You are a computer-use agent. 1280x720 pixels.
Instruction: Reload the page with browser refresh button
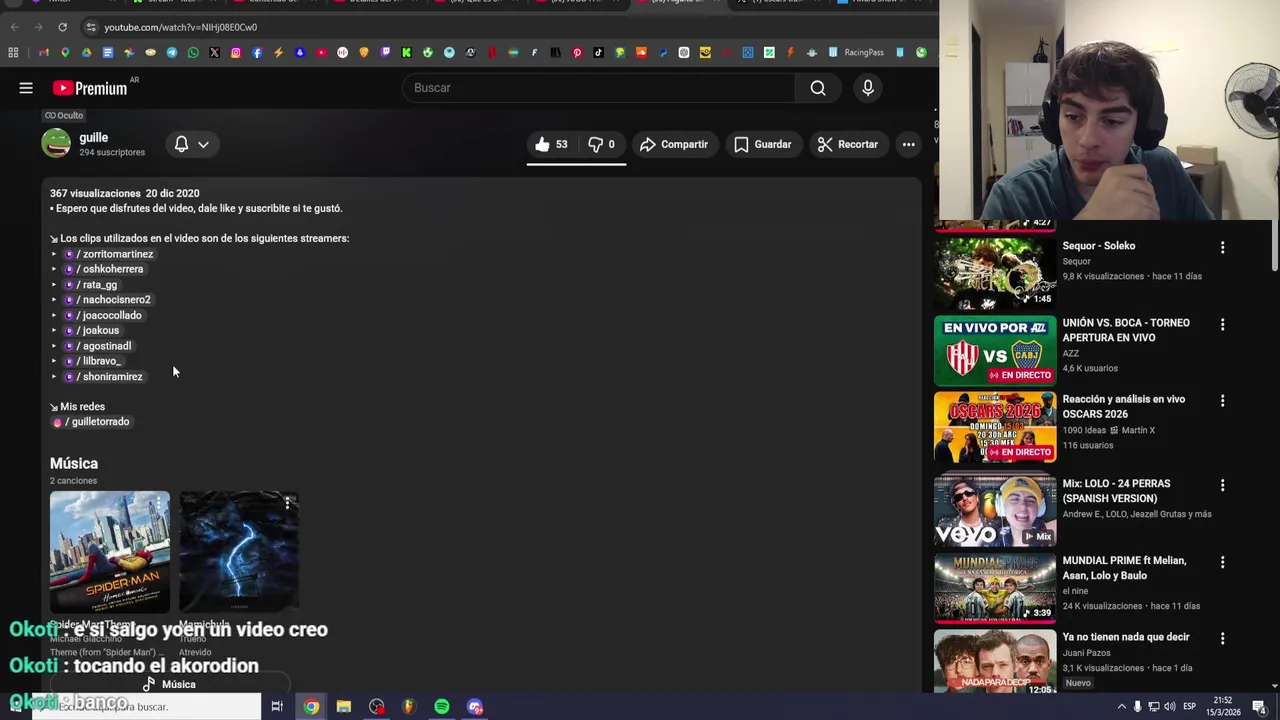coord(62,27)
